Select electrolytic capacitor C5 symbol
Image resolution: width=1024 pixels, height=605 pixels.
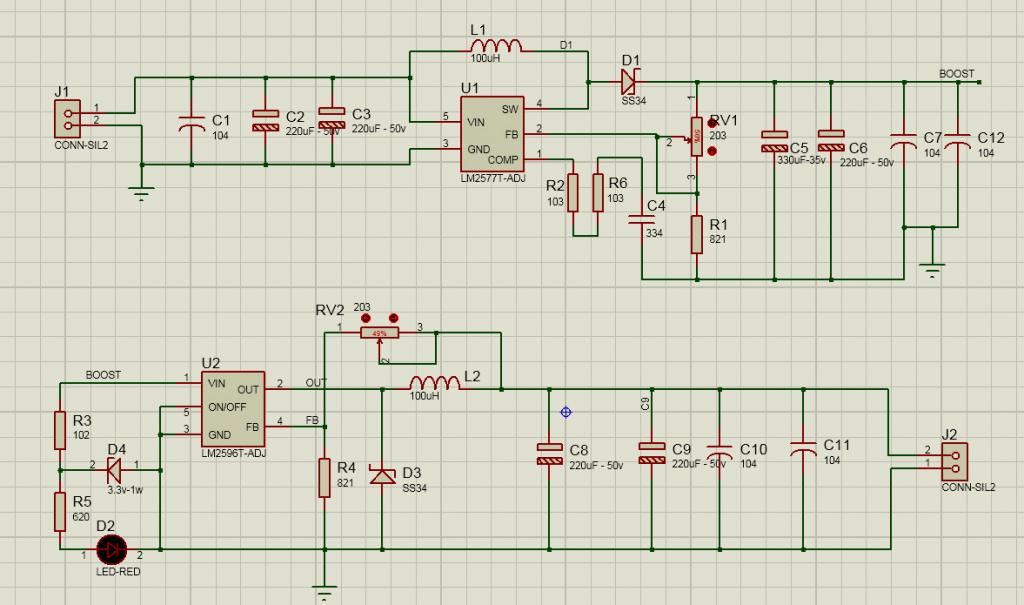click(775, 141)
